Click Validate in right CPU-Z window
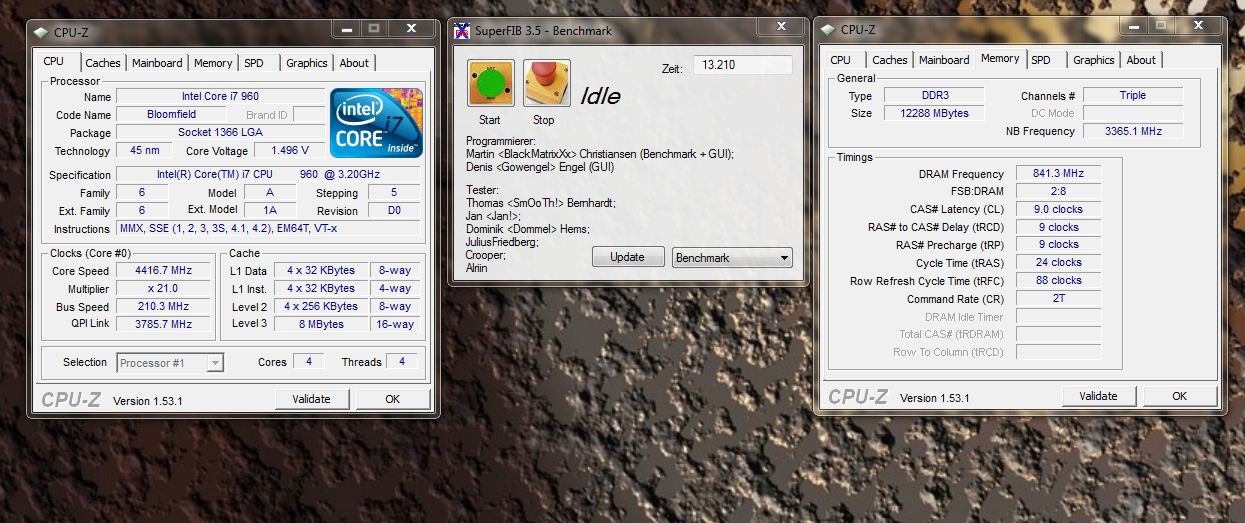 [x=1098, y=396]
